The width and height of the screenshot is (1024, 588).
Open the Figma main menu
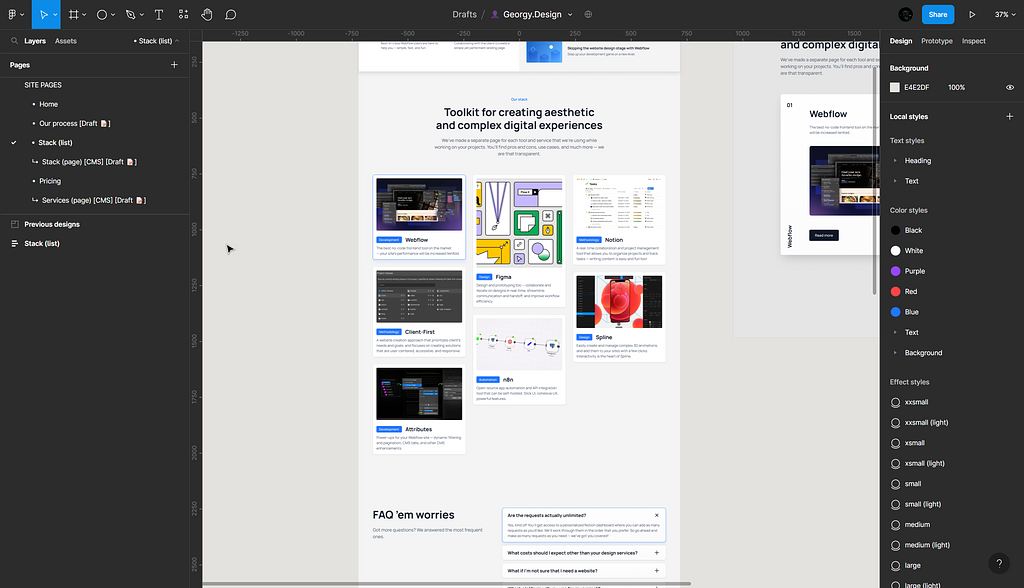pyautogui.click(x=13, y=15)
